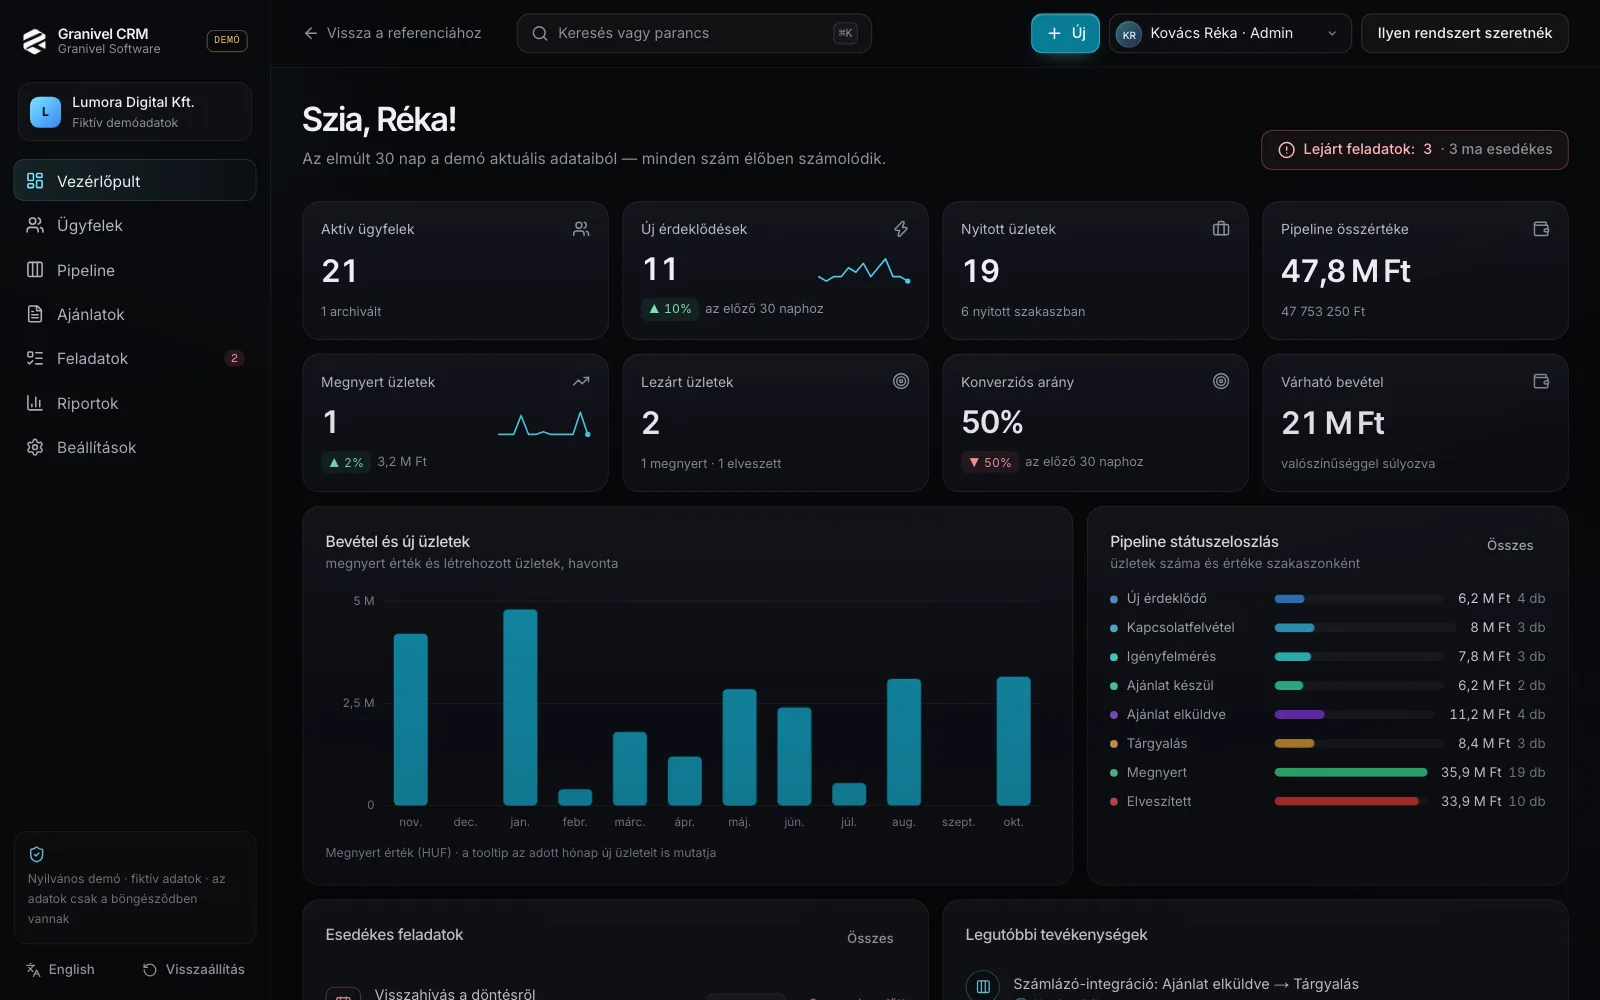The height and width of the screenshot is (1000, 1600).
Task: Click the Feladatok checklist icon in sidebar
Action: pos(35,358)
